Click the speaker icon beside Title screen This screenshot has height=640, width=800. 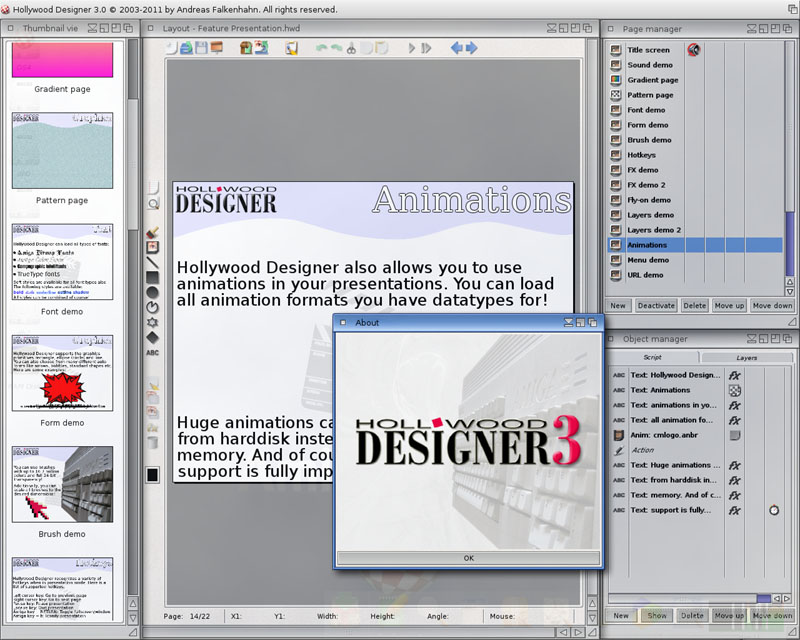(x=693, y=50)
